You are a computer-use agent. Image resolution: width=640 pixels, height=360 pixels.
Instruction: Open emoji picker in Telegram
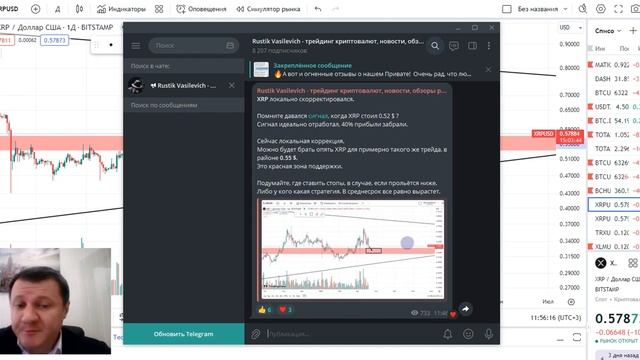468,334
